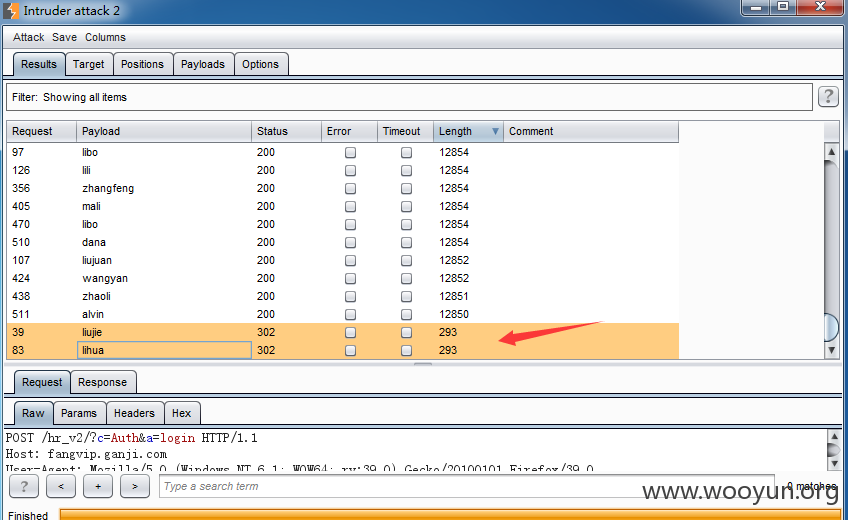Maximize the Intruder attack window
The width and height of the screenshot is (848, 520).
[x=783, y=8]
